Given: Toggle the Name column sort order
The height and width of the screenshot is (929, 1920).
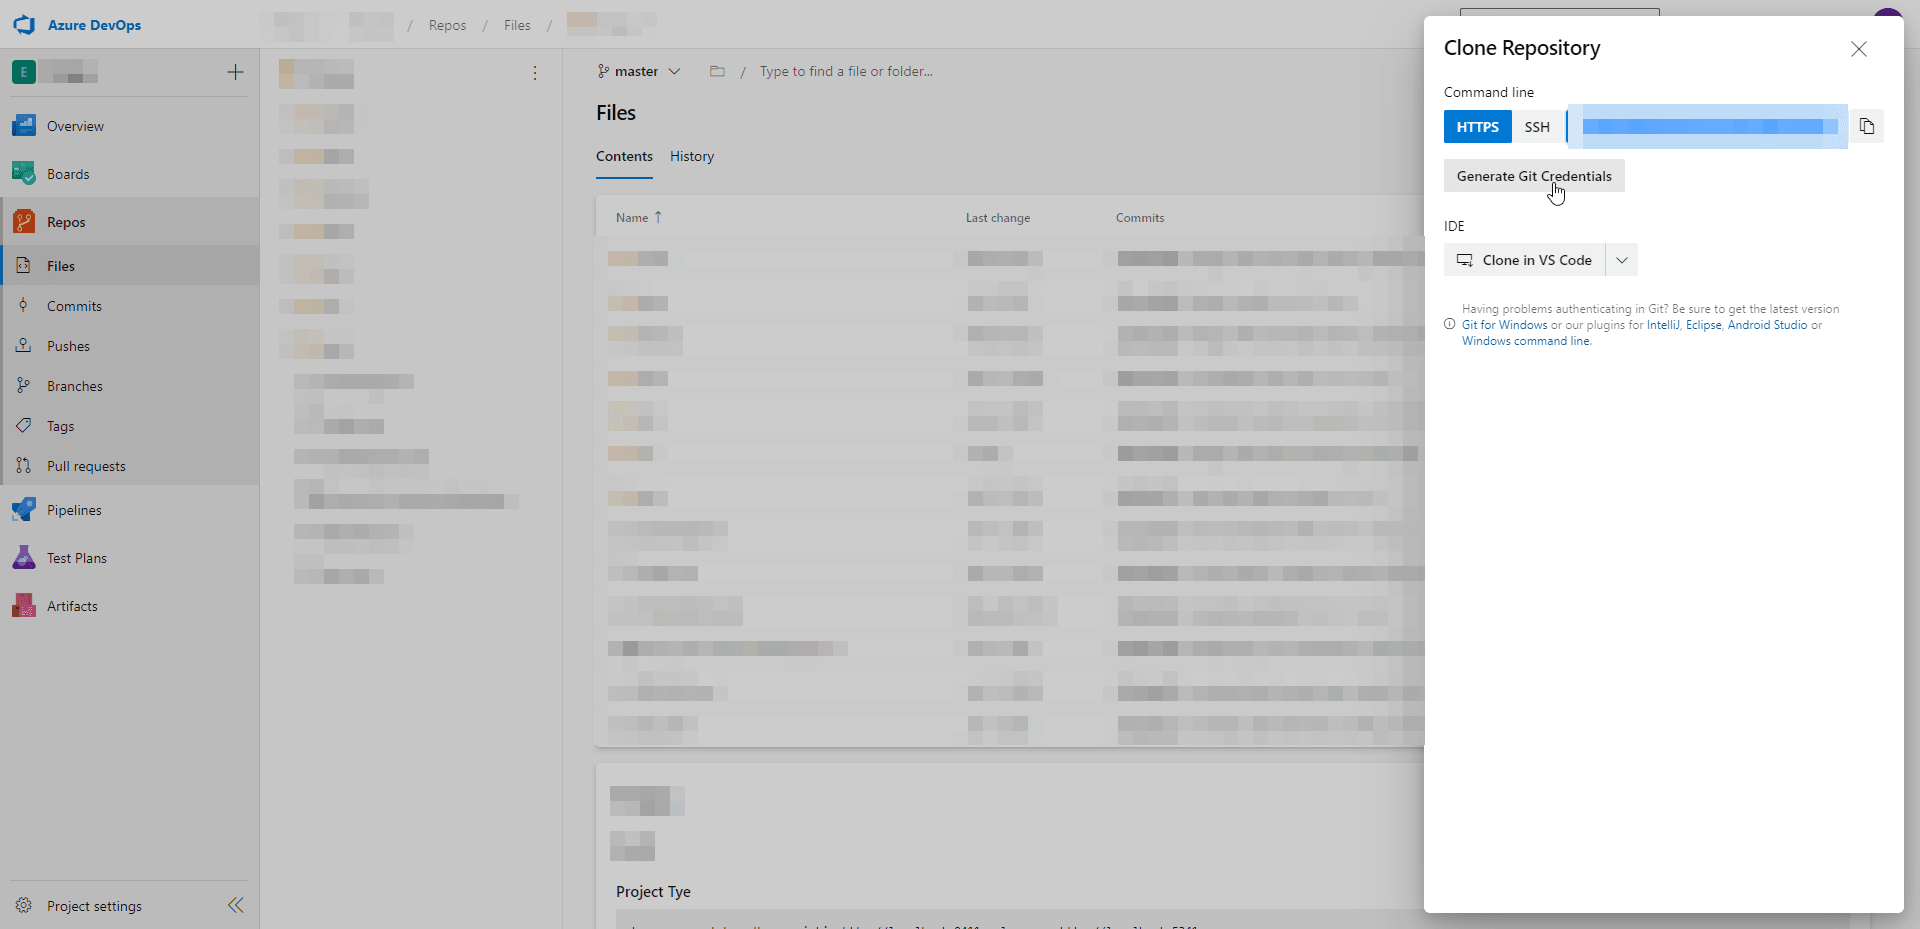Looking at the screenshot, I should click(x=637, y=217).
